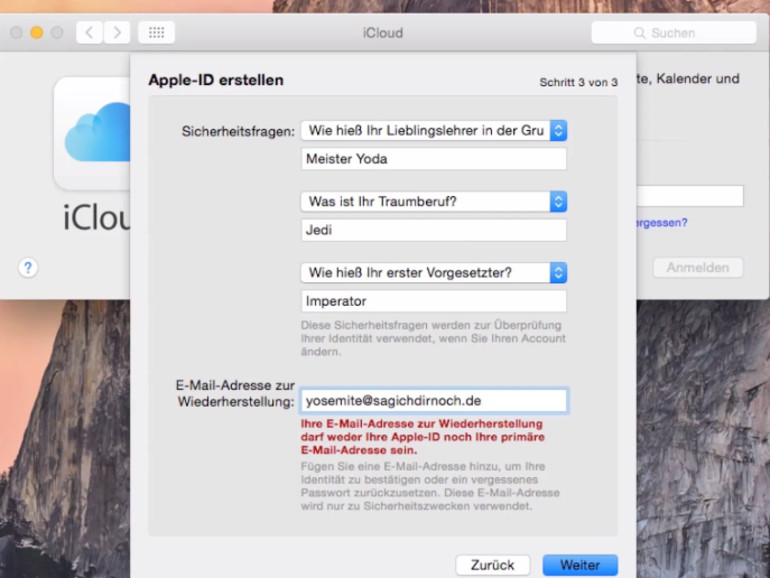This screenshot has height=578, width=770.
Task: Open 'Wie hieß Ihr erster Vorgesetzter?' dropdown
Action: [434, 273]
